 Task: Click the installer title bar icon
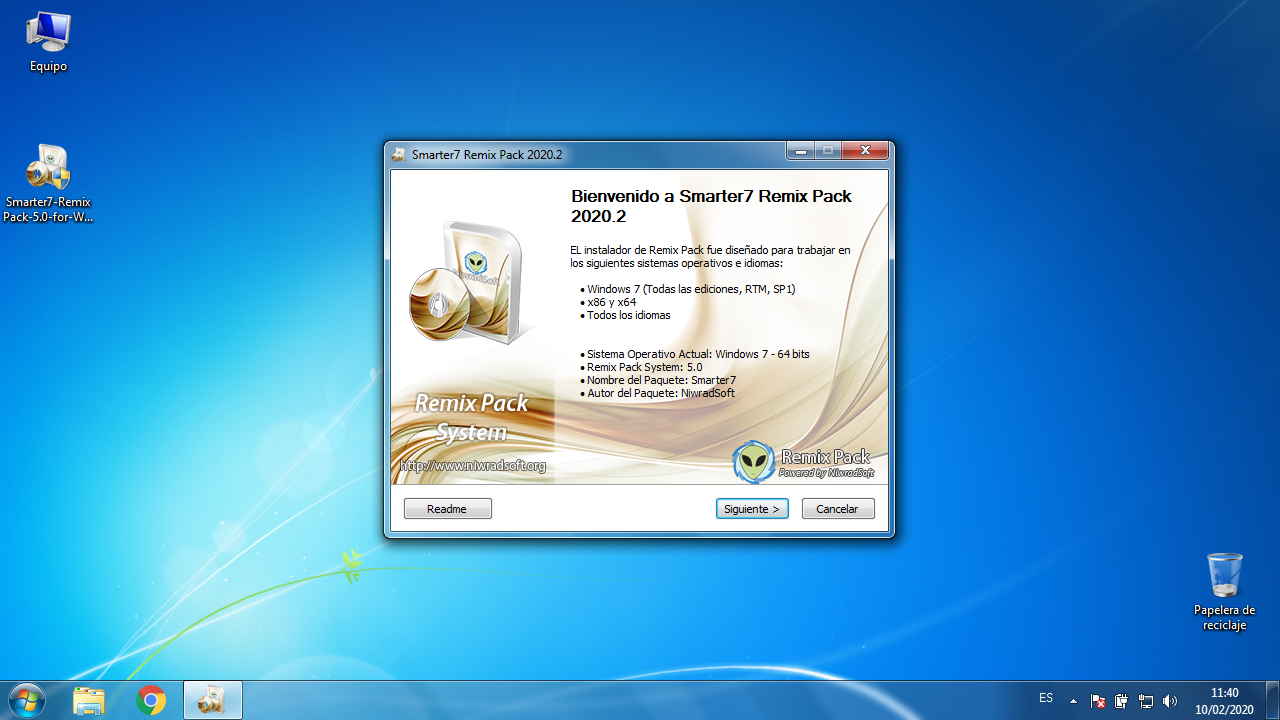399,155
